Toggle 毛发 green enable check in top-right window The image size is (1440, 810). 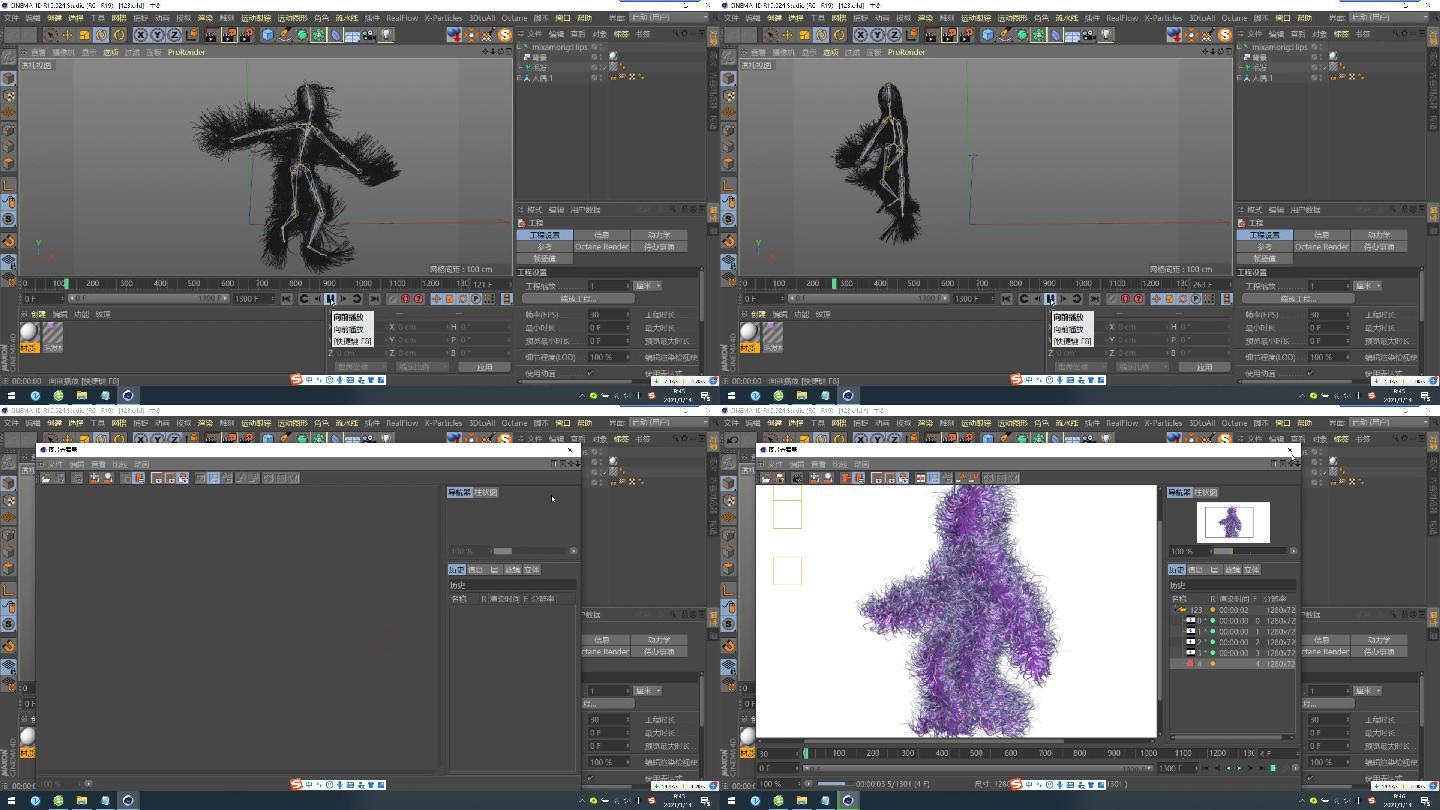click(1324, 67)
